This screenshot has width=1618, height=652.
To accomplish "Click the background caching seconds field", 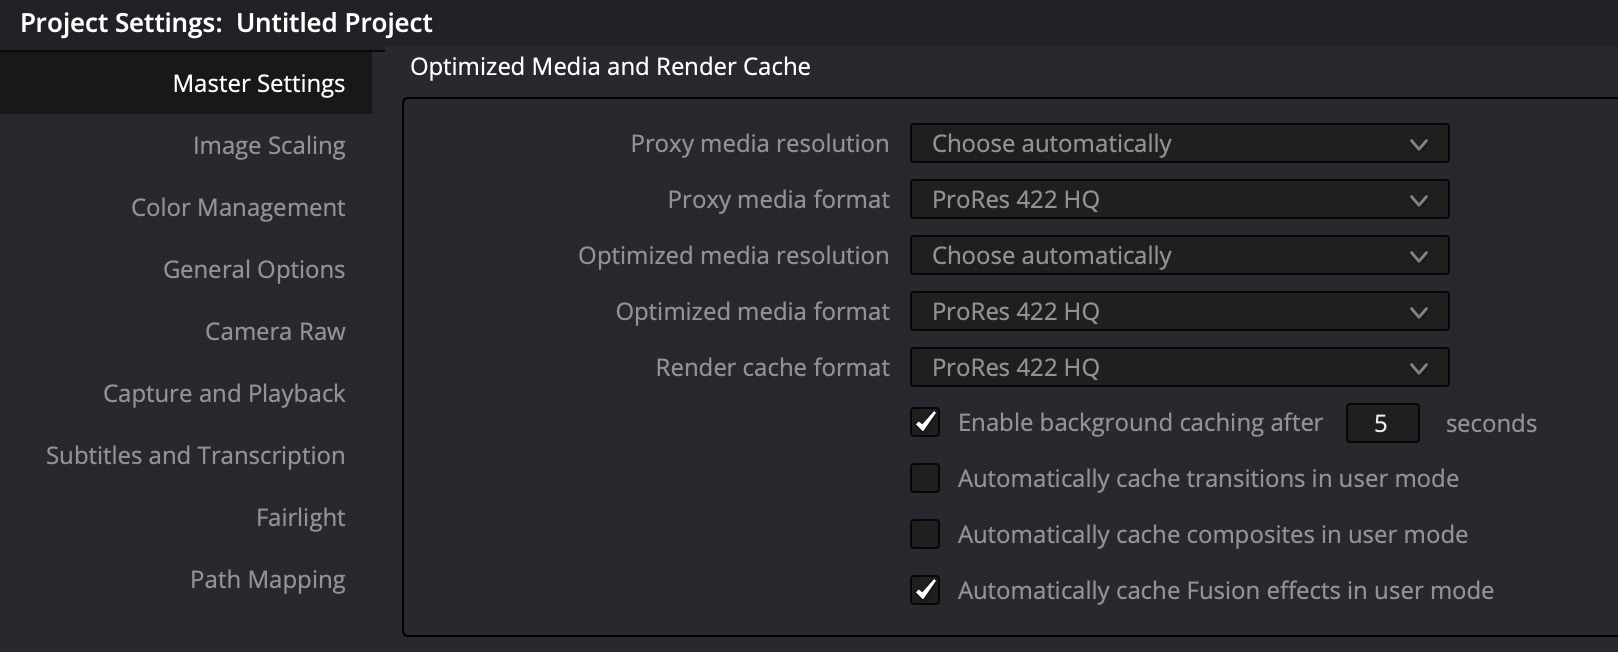I will coord(1382,423).
